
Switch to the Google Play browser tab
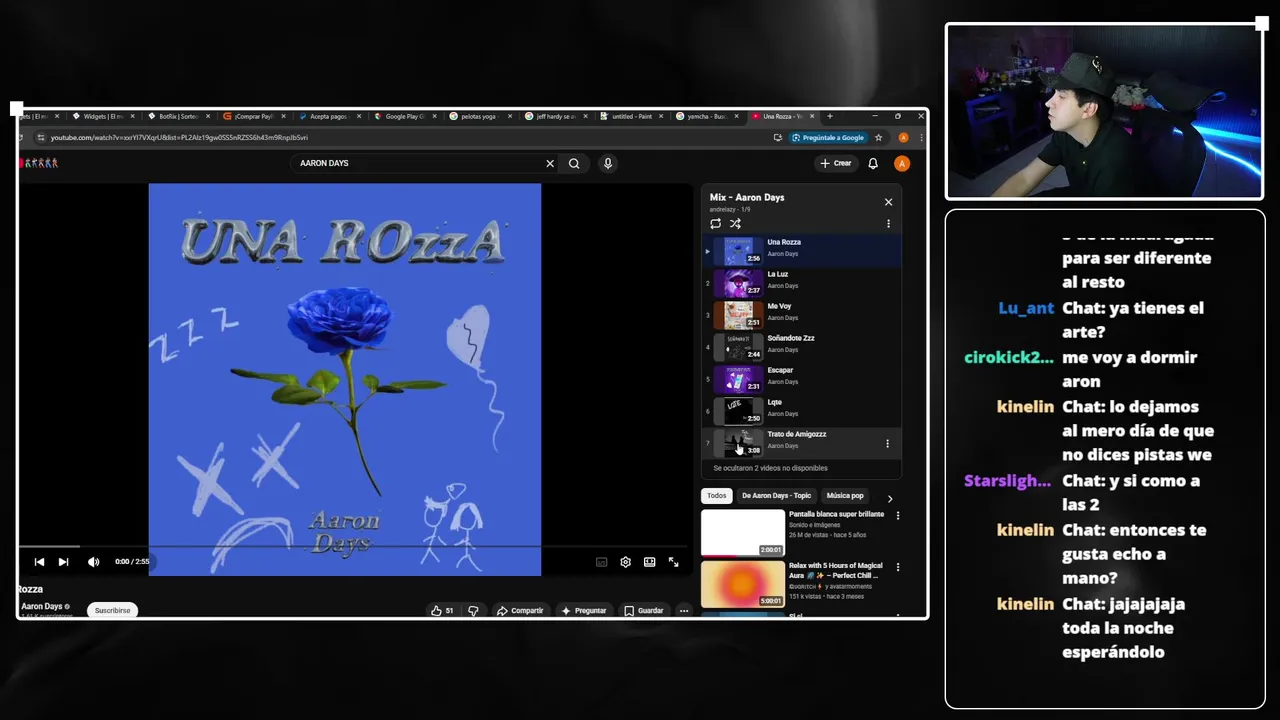pos(404,116)
